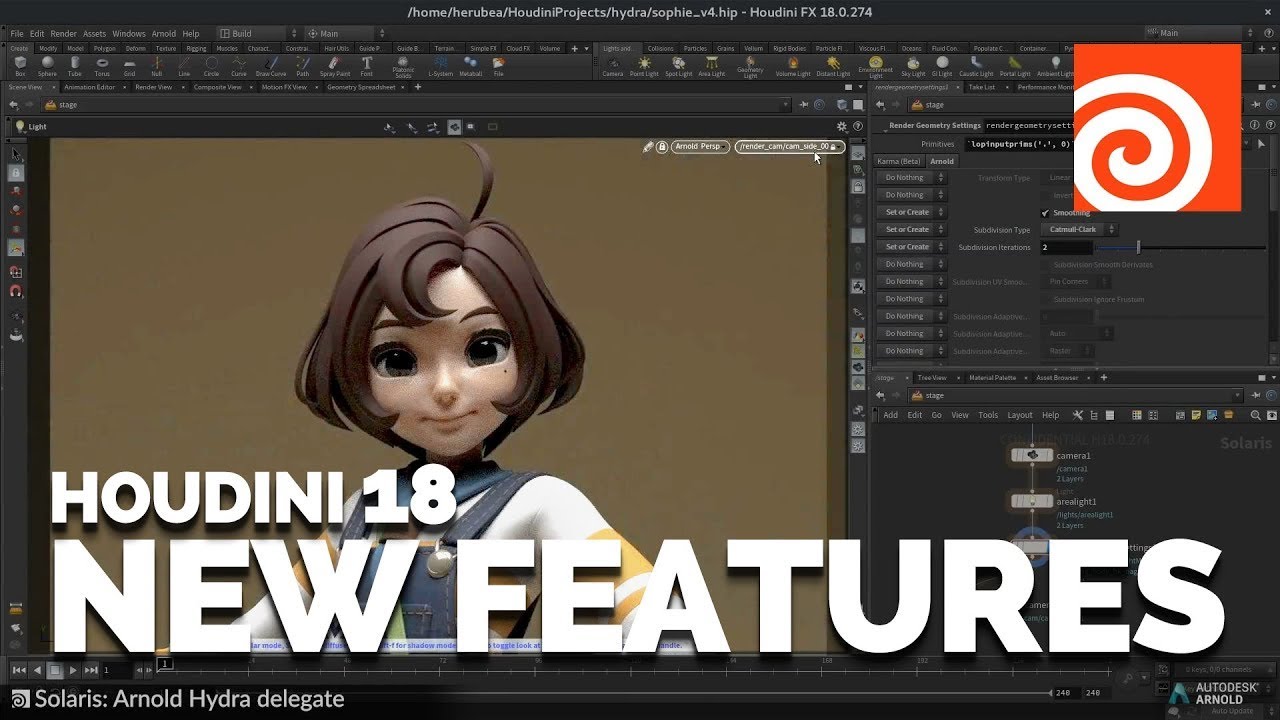Open the Rigging shelf tab

[x=195, y=48]
